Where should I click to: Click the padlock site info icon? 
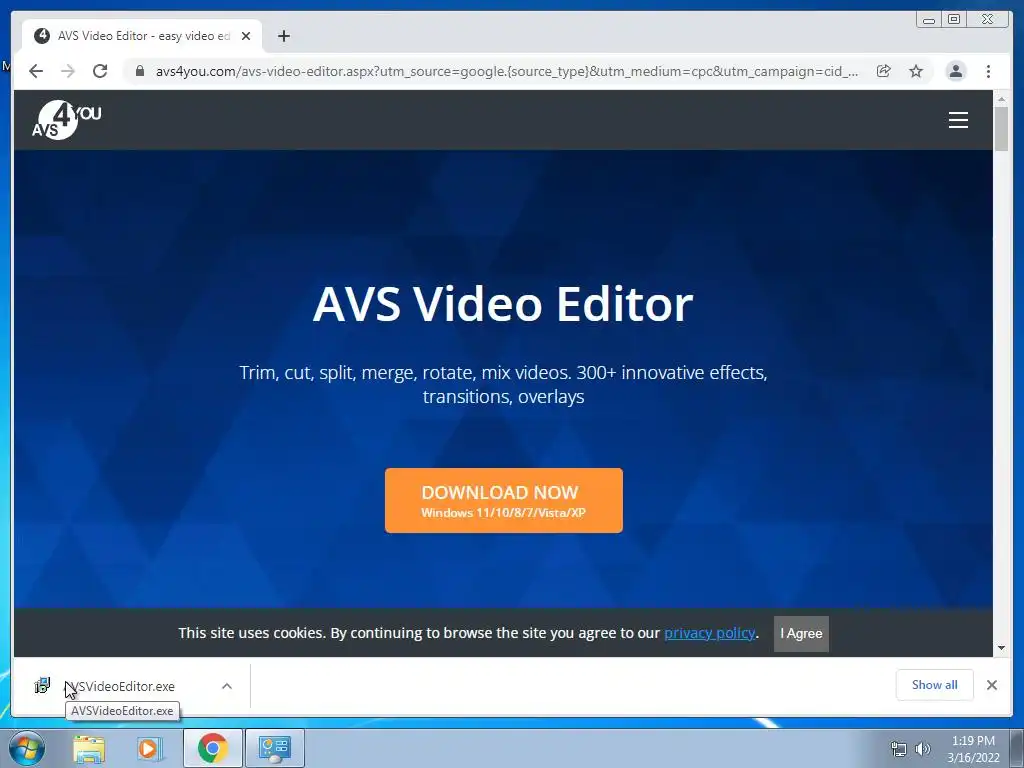[139, 71]
